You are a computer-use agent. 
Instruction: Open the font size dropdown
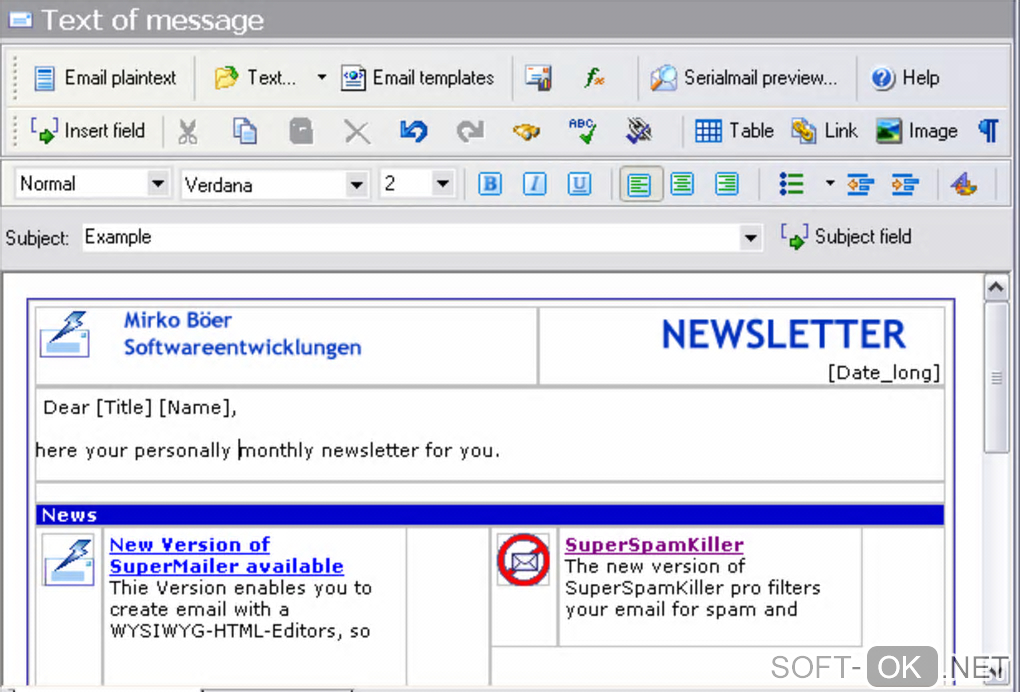[442, 184]
